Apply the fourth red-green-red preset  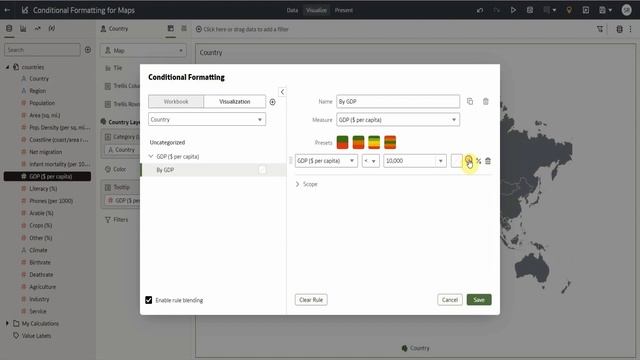(390, 142)
